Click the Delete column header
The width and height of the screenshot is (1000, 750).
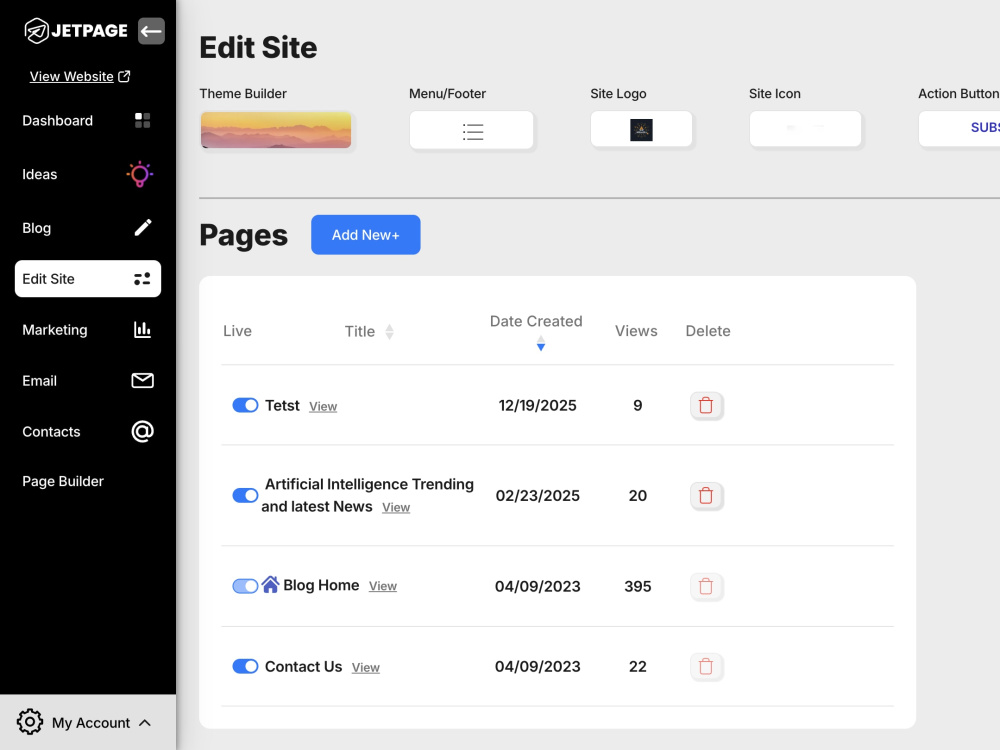tap(708, 331)
